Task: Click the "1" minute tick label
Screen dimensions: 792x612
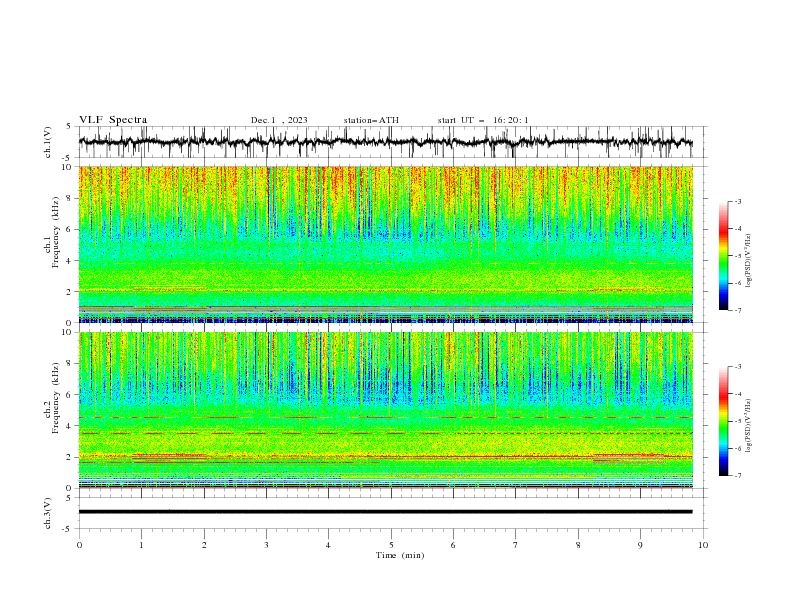Action: (141, 545)
